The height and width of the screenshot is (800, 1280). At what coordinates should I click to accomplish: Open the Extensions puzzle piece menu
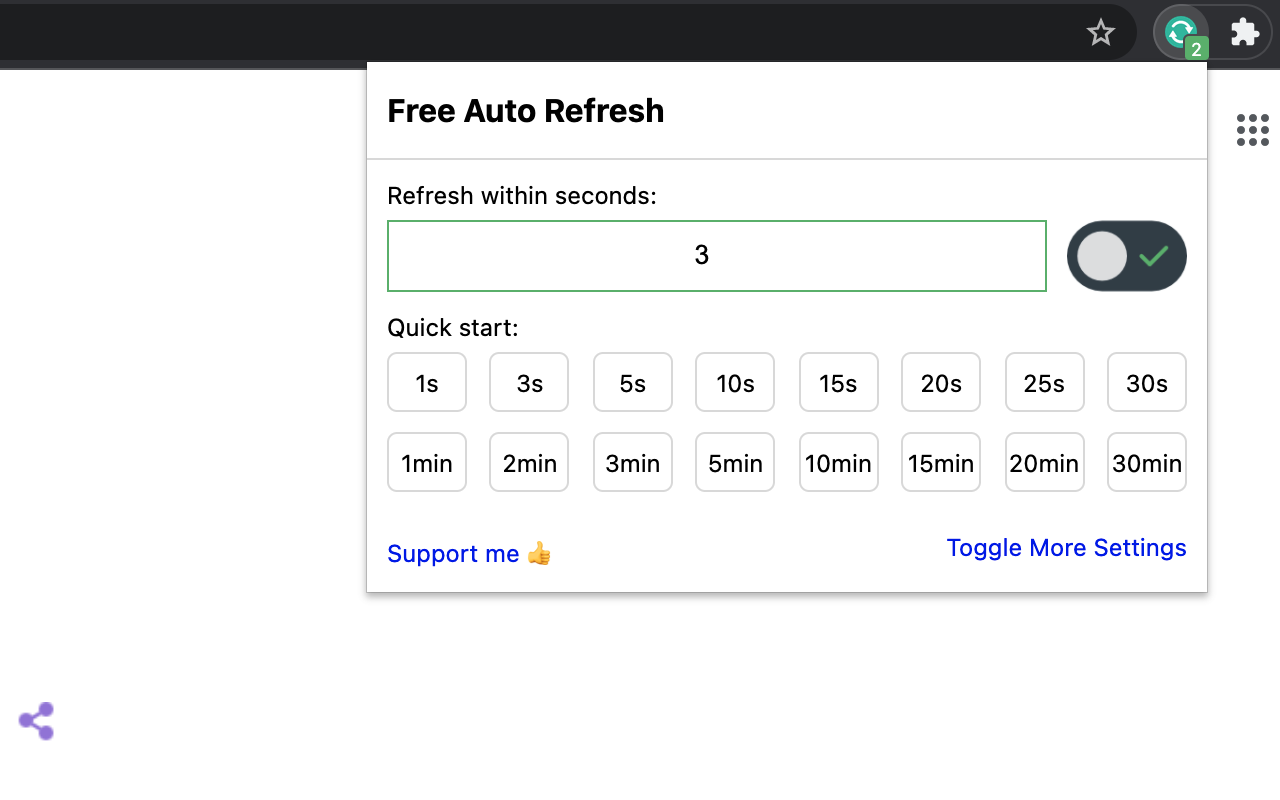(x=1244, y=32)
